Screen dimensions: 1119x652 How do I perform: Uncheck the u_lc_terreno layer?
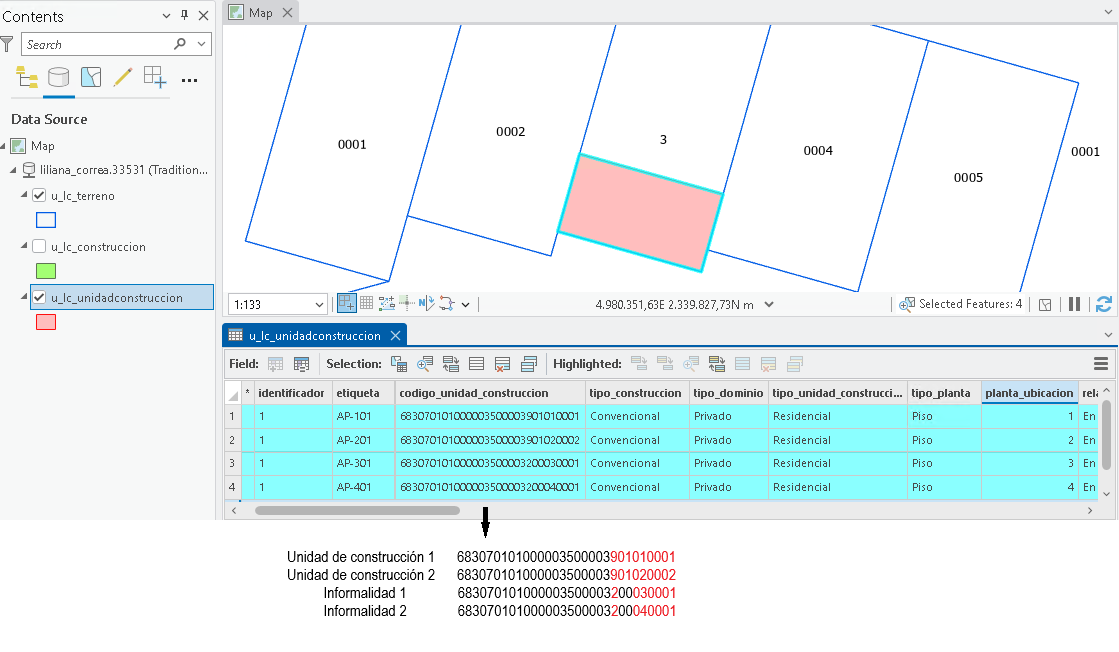point(39,195)
